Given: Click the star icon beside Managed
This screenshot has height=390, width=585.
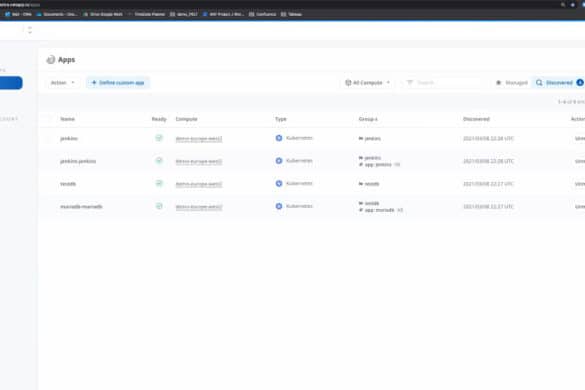Looking at the screenshot, I should 498,82.
